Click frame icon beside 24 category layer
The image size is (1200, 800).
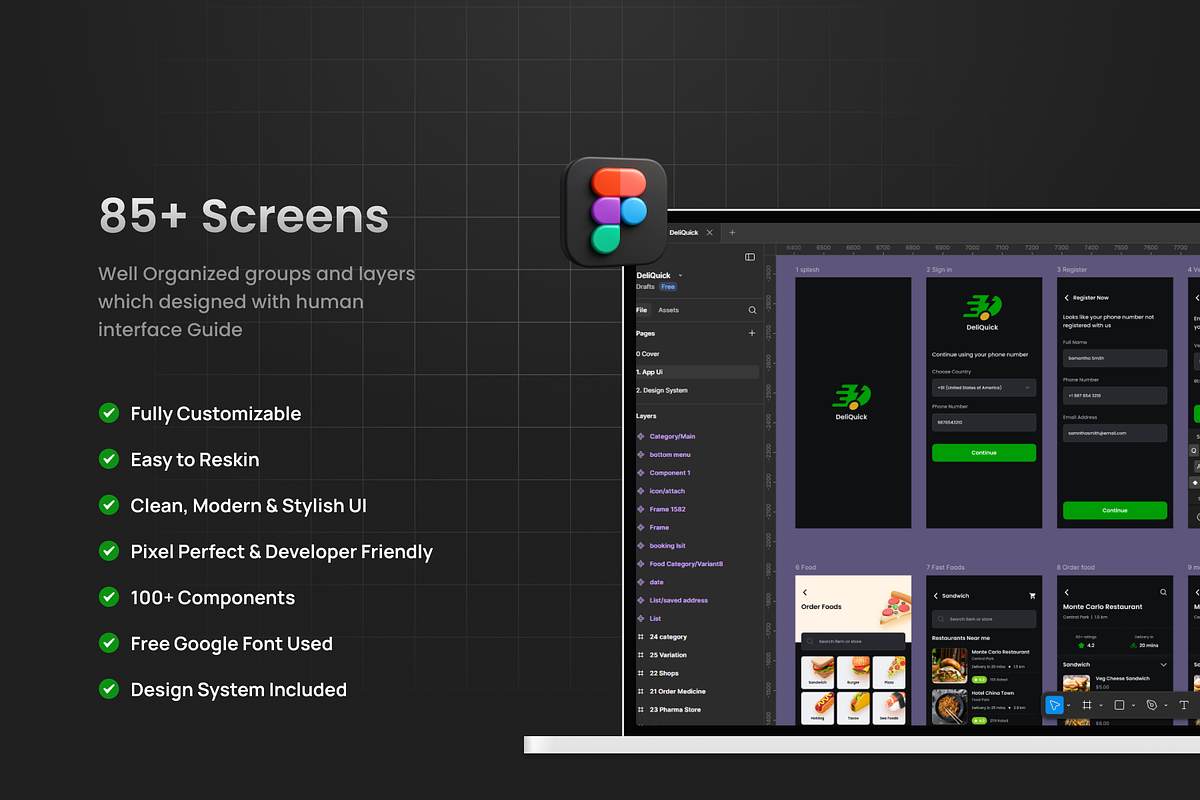(641, 636)
